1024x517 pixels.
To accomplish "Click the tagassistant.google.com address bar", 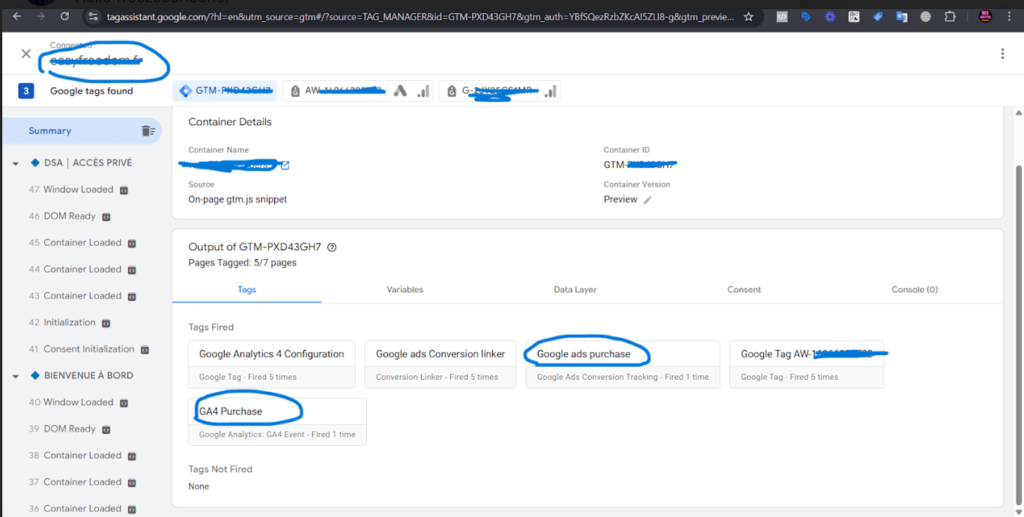I will [418, 17].
